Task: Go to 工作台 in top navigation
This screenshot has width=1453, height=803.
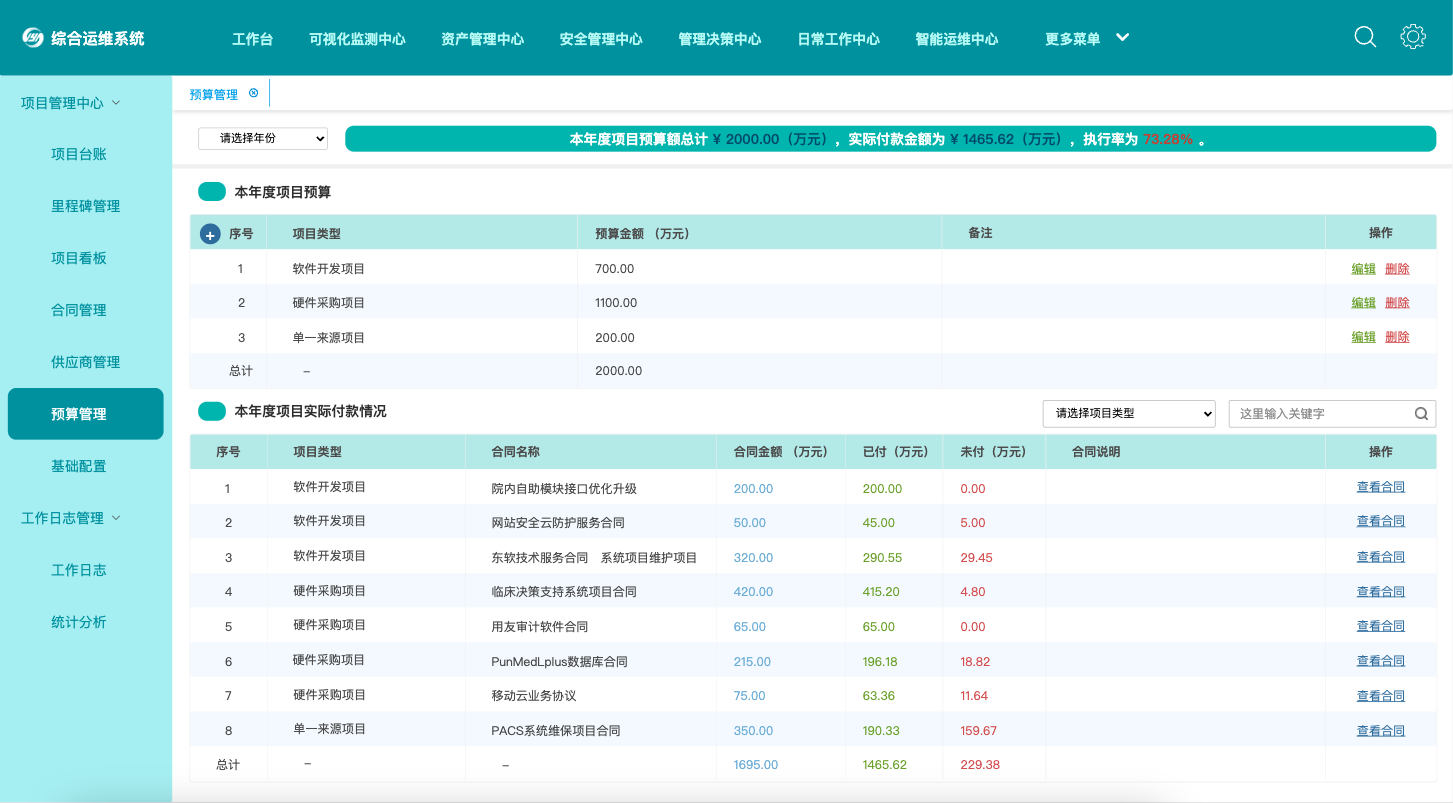Action: pyautogui.click(x=253, y=39)
